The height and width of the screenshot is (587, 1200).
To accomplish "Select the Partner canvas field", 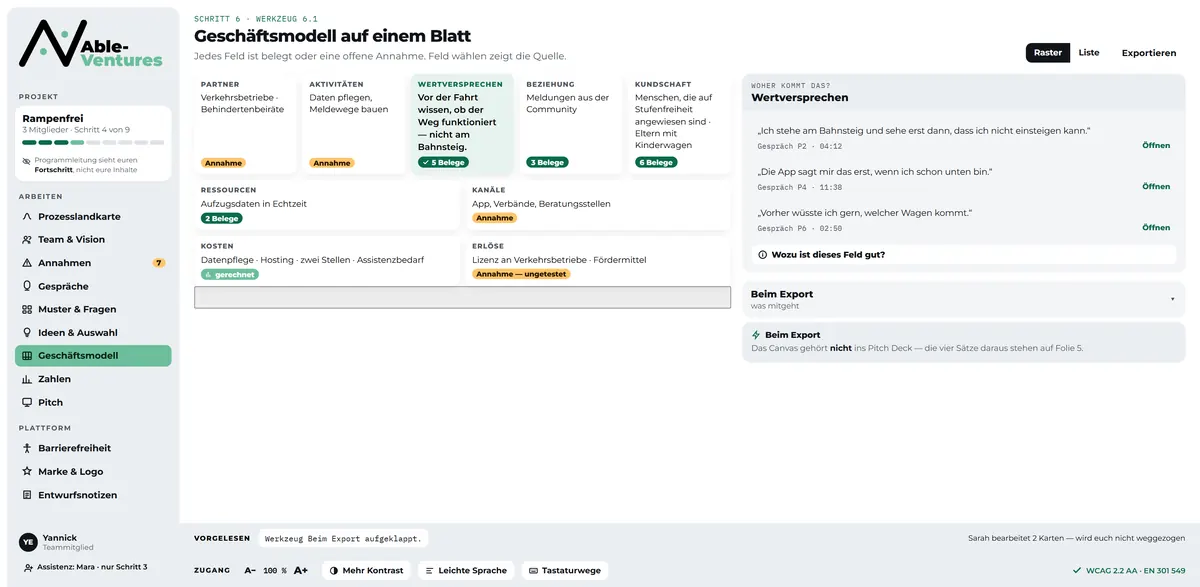I will [x=245, y=124].
